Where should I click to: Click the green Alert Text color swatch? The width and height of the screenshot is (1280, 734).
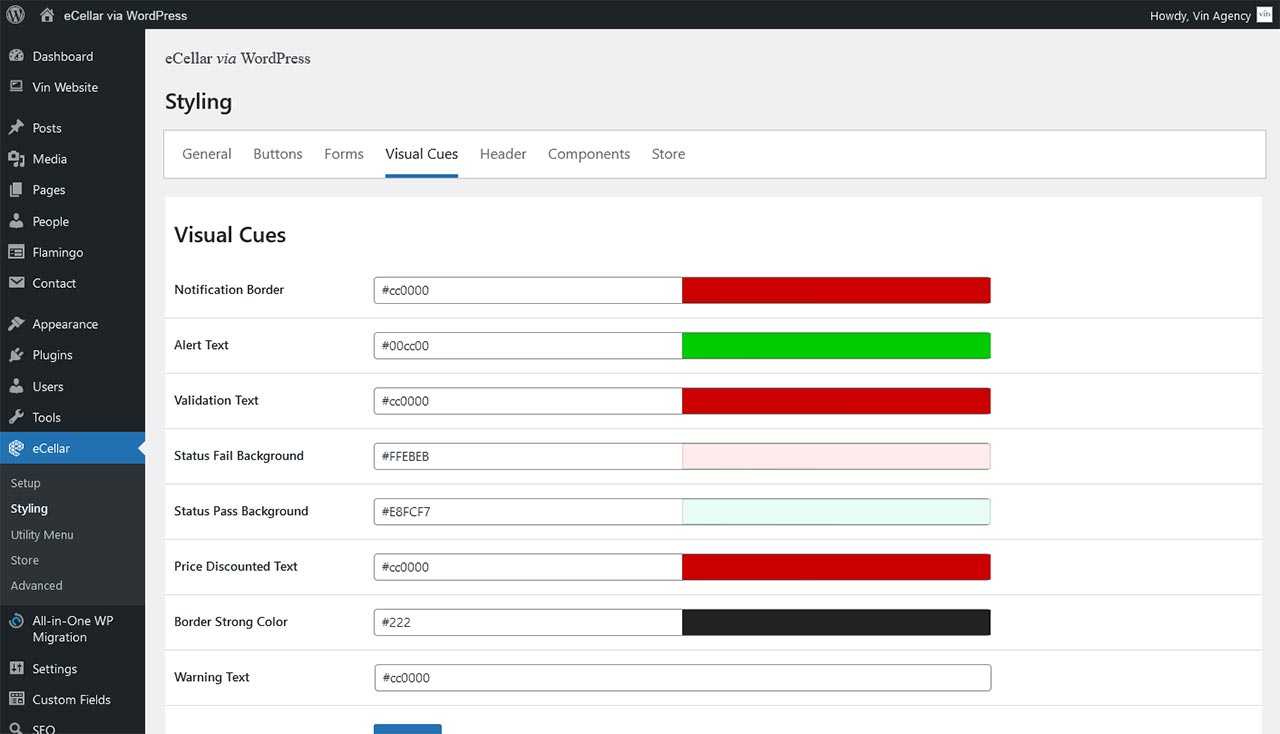click(836, 346)
